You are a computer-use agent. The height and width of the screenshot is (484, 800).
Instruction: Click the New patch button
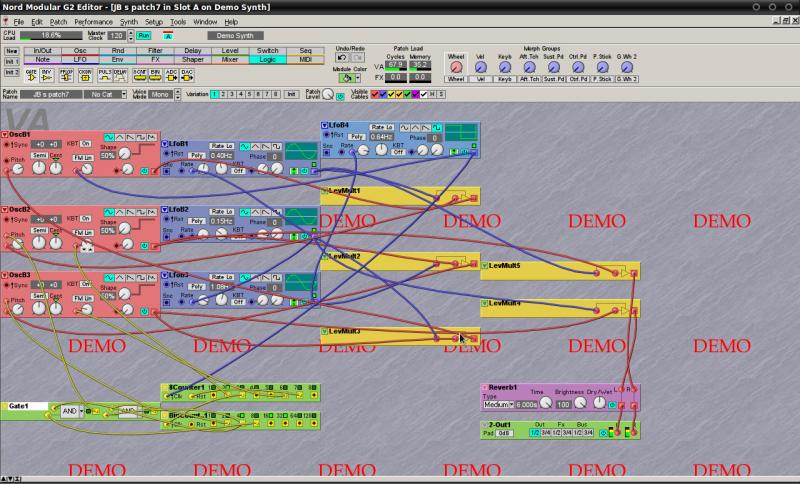12,51
